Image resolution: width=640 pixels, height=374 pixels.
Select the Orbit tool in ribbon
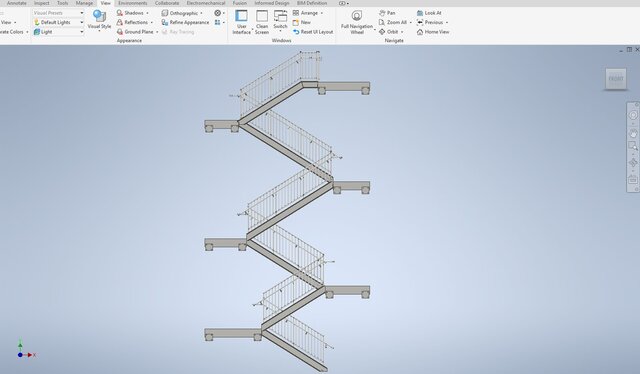click(388, 32)
